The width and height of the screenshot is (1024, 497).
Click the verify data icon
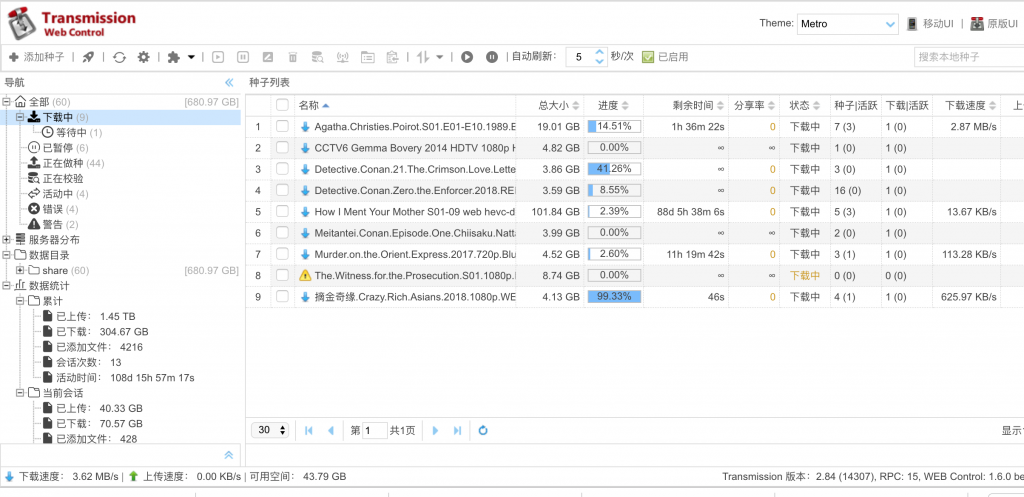[x=317, y=57]
